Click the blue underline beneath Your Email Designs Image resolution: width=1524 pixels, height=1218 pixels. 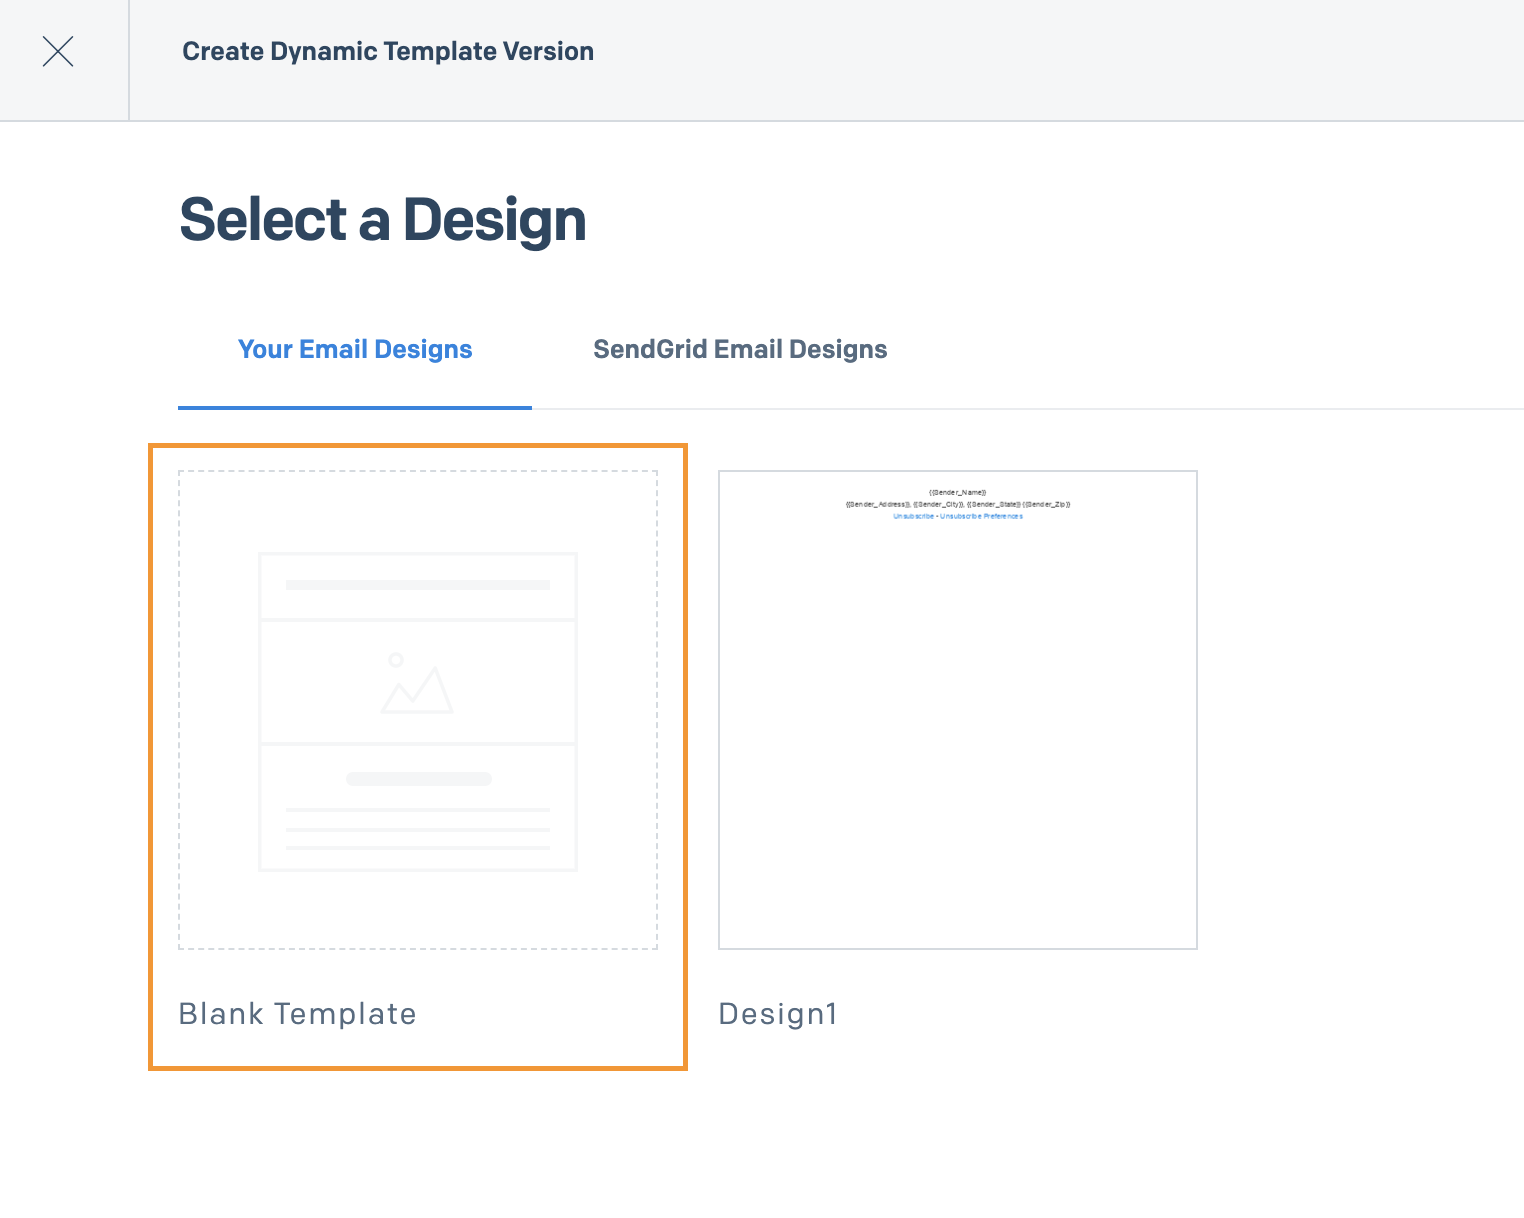(355, 407)
